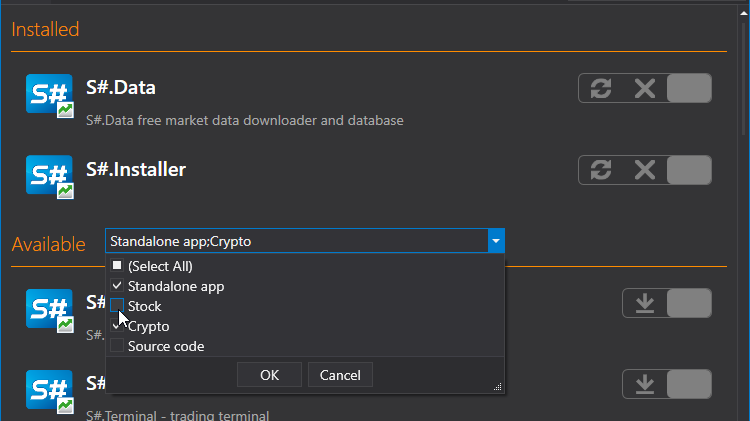Collapse the filter dropdown using blue arrow
The width and height of the screenshot is (750, 421).
click(496, 241)
